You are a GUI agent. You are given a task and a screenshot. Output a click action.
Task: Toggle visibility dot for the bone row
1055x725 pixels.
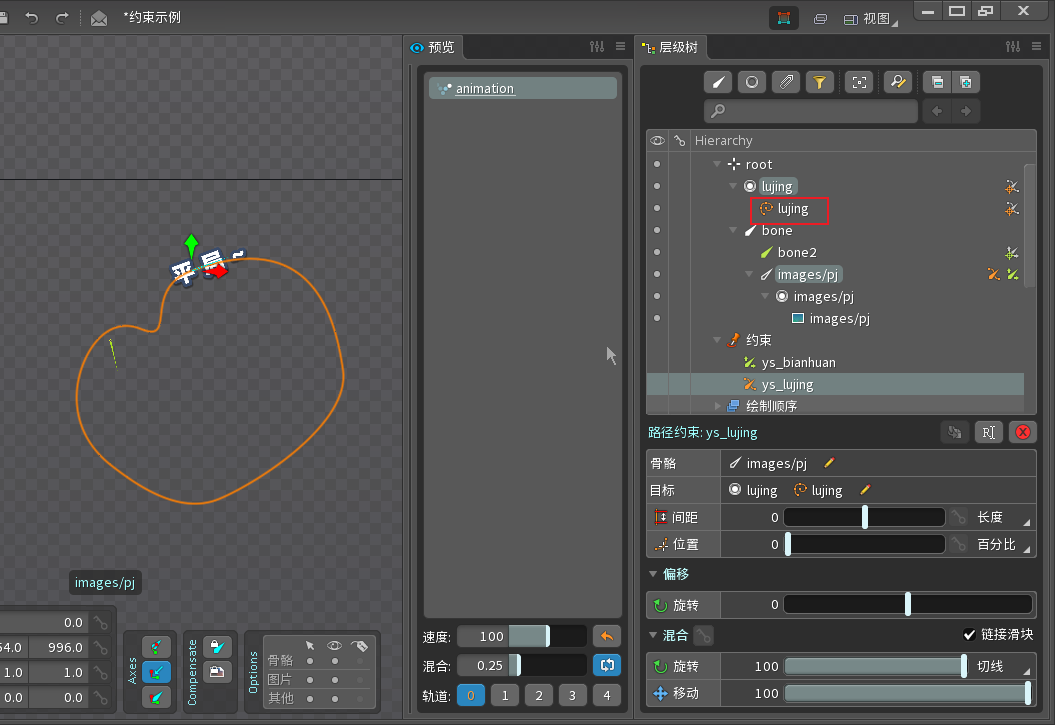[x=657, y=230]
